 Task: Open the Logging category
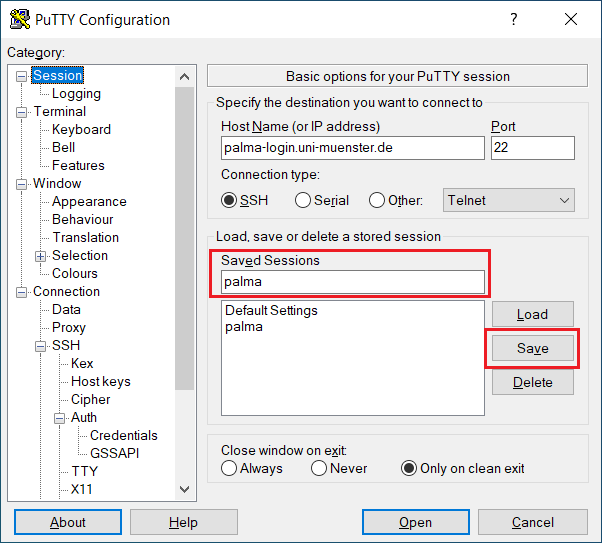click(x=76, y=94)
